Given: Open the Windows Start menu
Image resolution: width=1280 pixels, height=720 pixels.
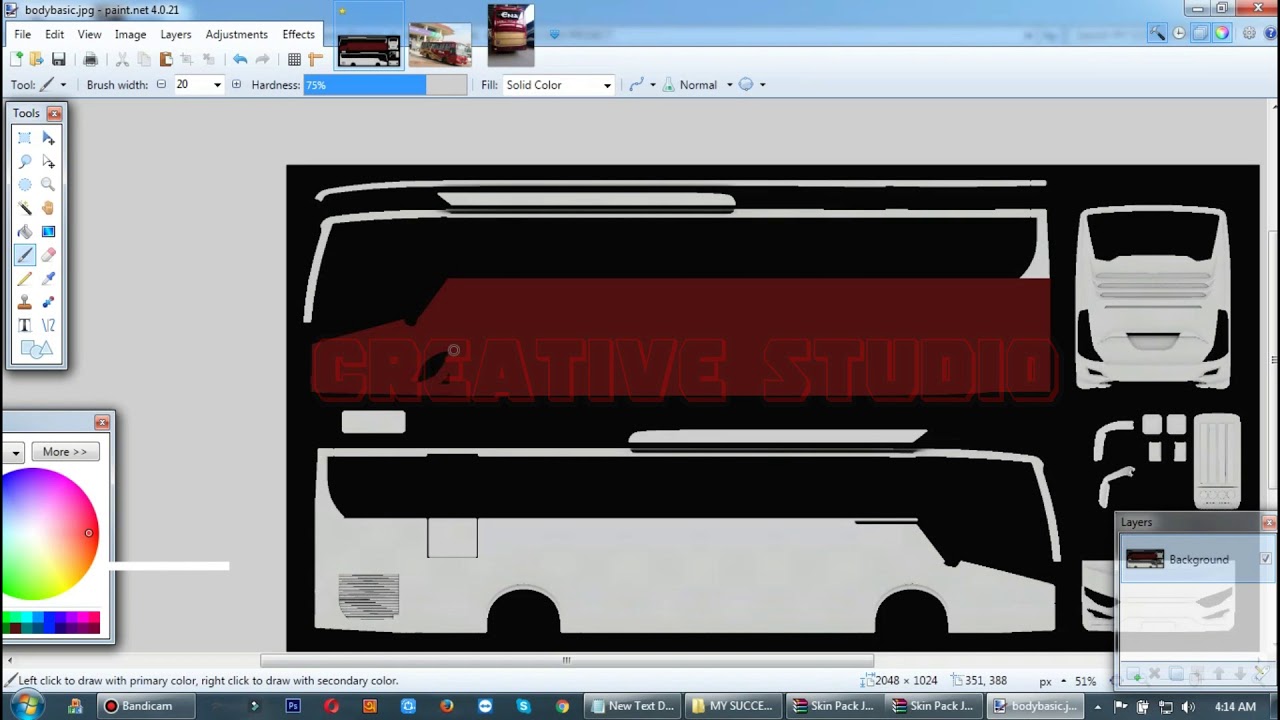Looking at the screenshot, I should tap(25, 706).
